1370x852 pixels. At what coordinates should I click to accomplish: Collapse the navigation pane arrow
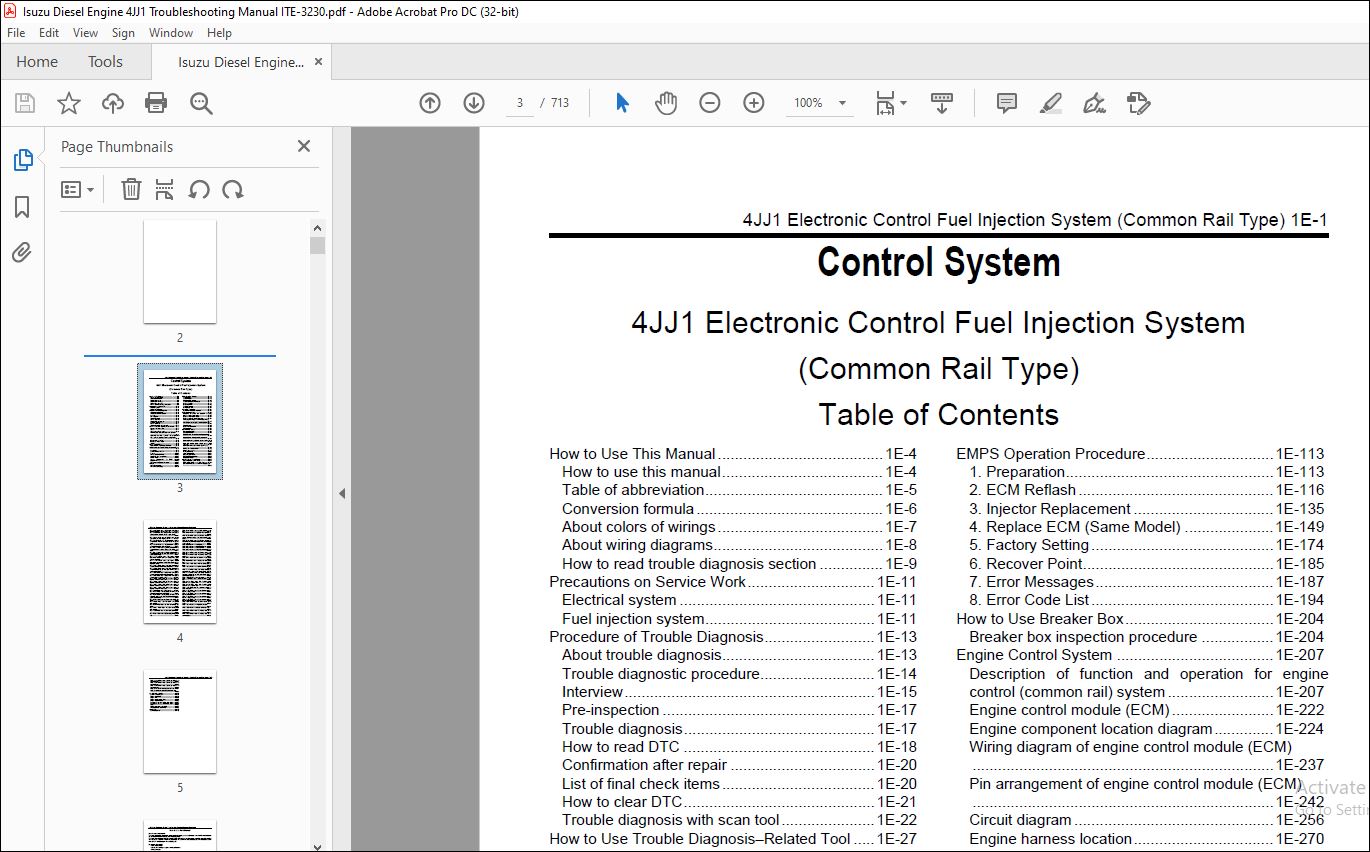pos(341,493)
